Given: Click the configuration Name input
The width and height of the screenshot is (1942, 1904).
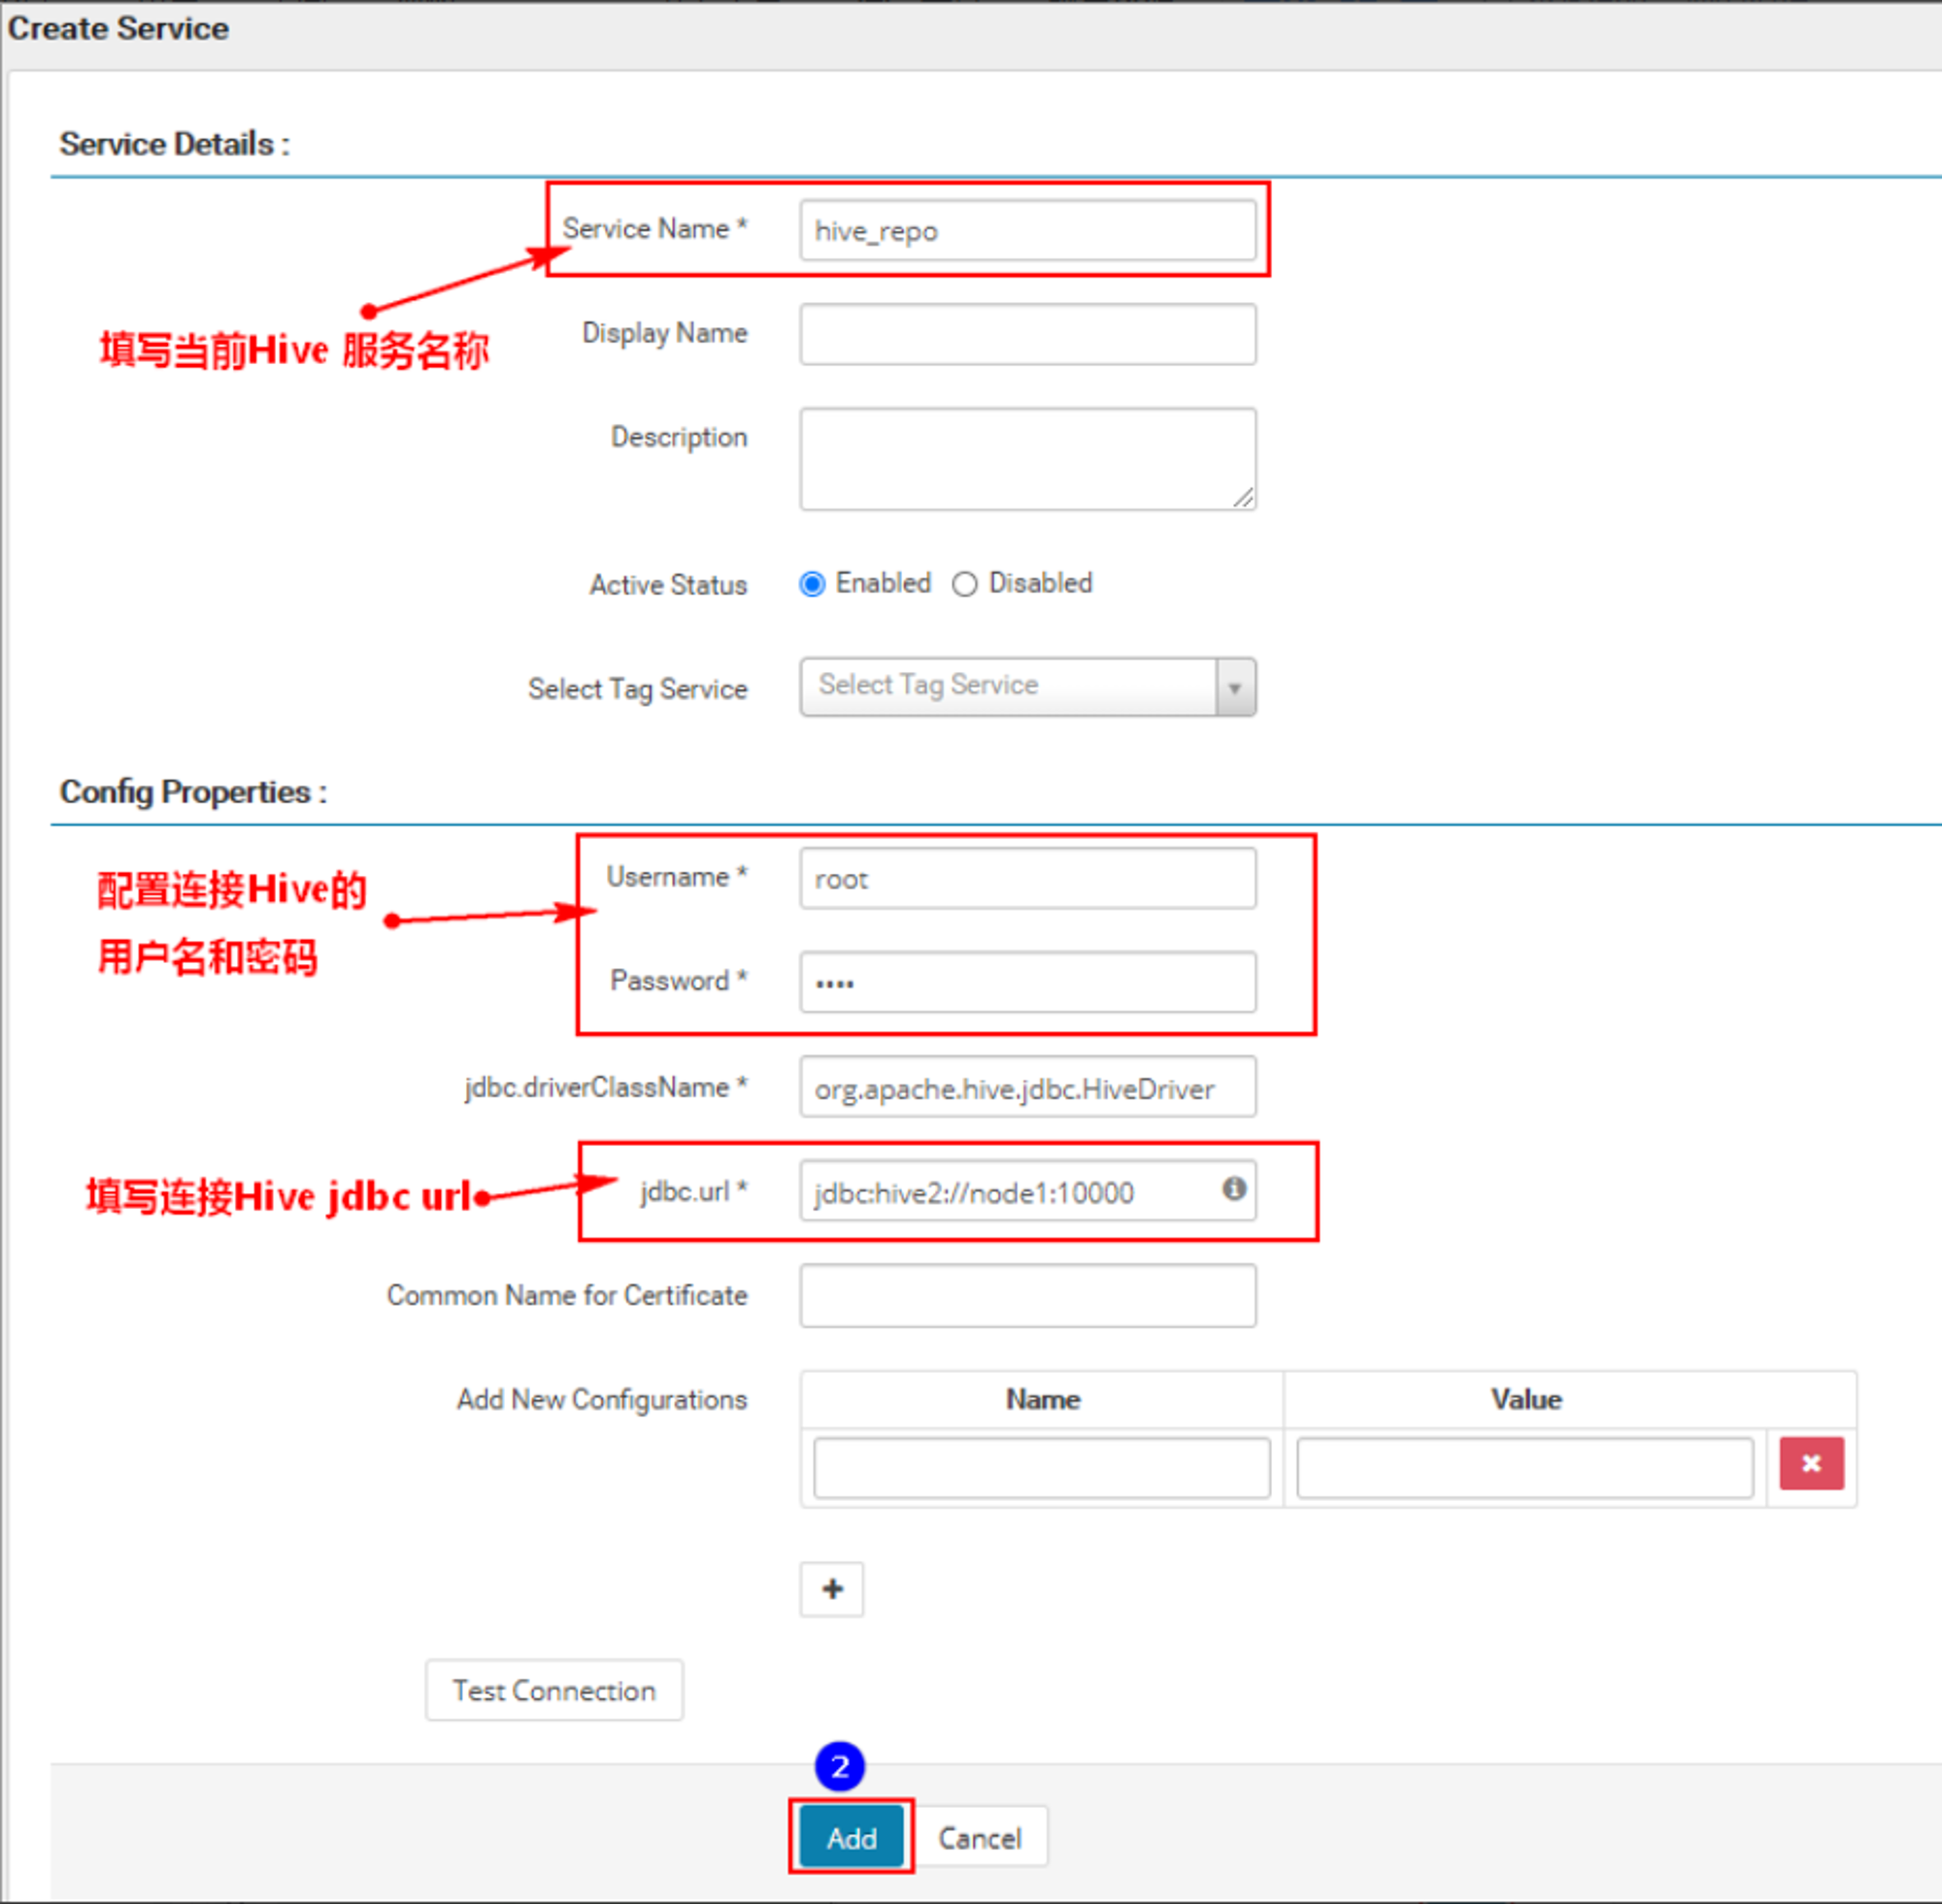Looking at the screenshot, I should click(x=1041, y=1468).
